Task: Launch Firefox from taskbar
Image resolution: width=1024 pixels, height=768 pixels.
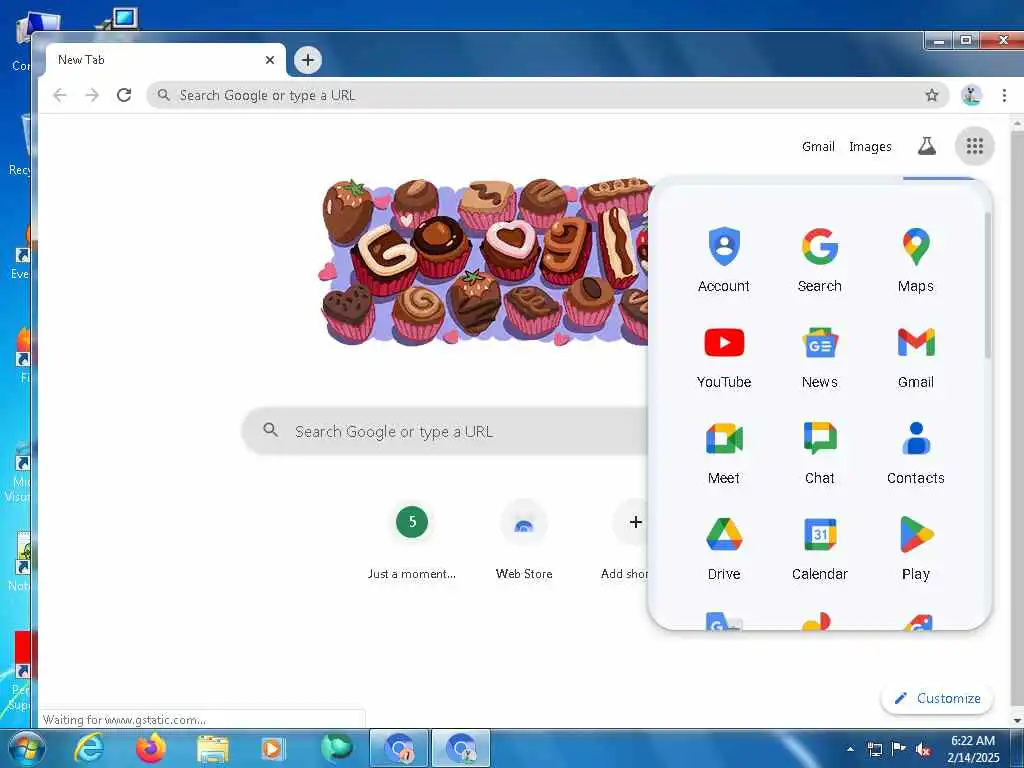Action: click(150, 748)
